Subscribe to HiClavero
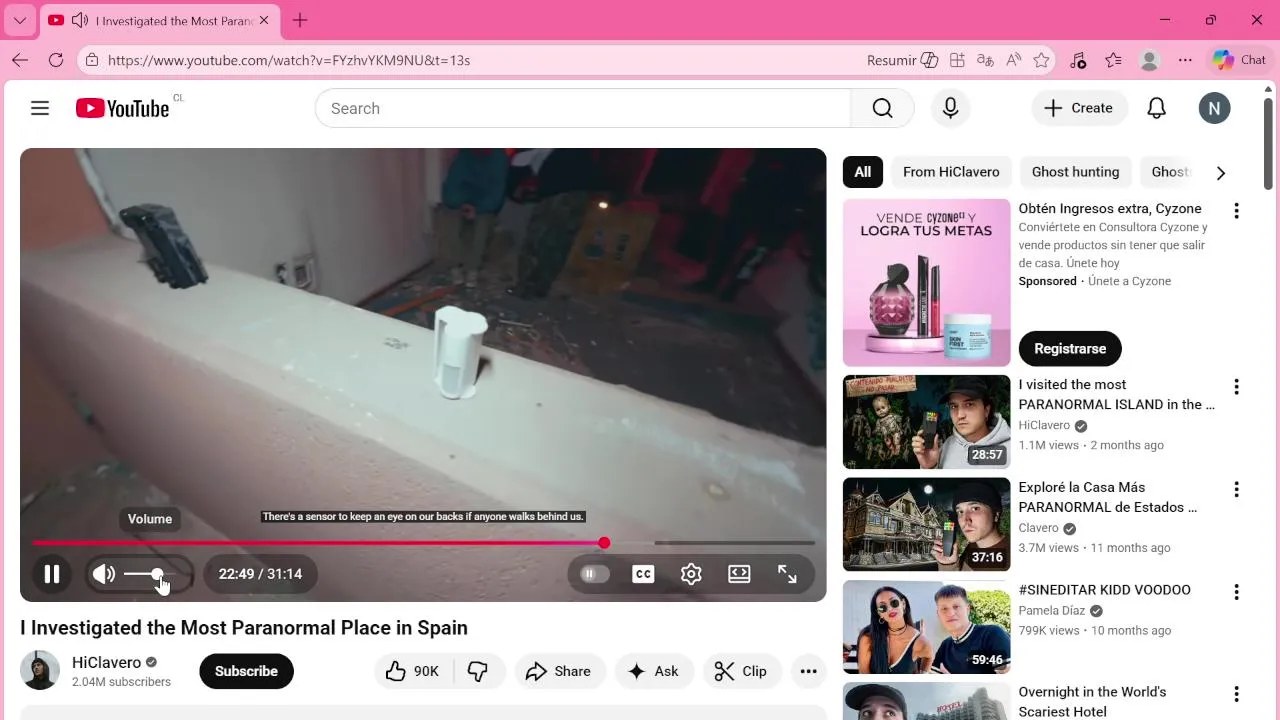Screen dimensions: 1280x720 246,671
